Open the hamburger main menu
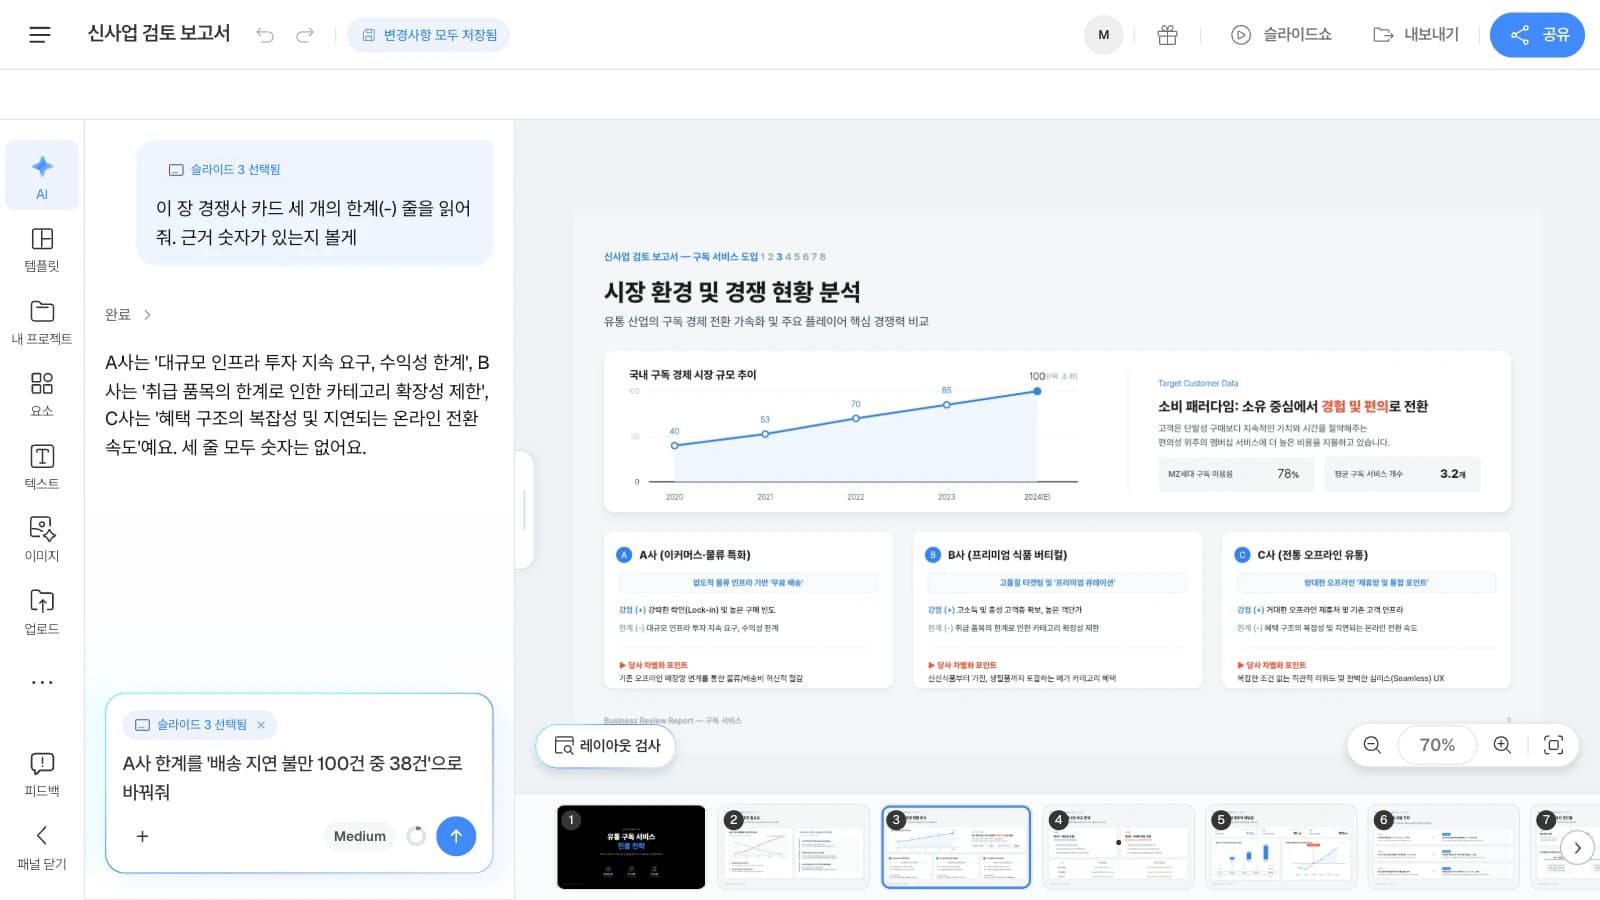 coord(40,35)
